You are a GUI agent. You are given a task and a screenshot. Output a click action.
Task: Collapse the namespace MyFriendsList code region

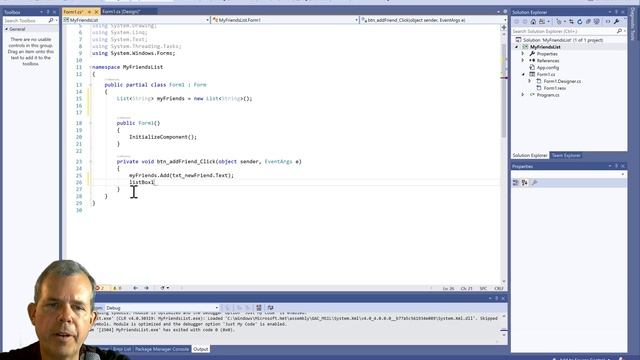click(90, 67)
